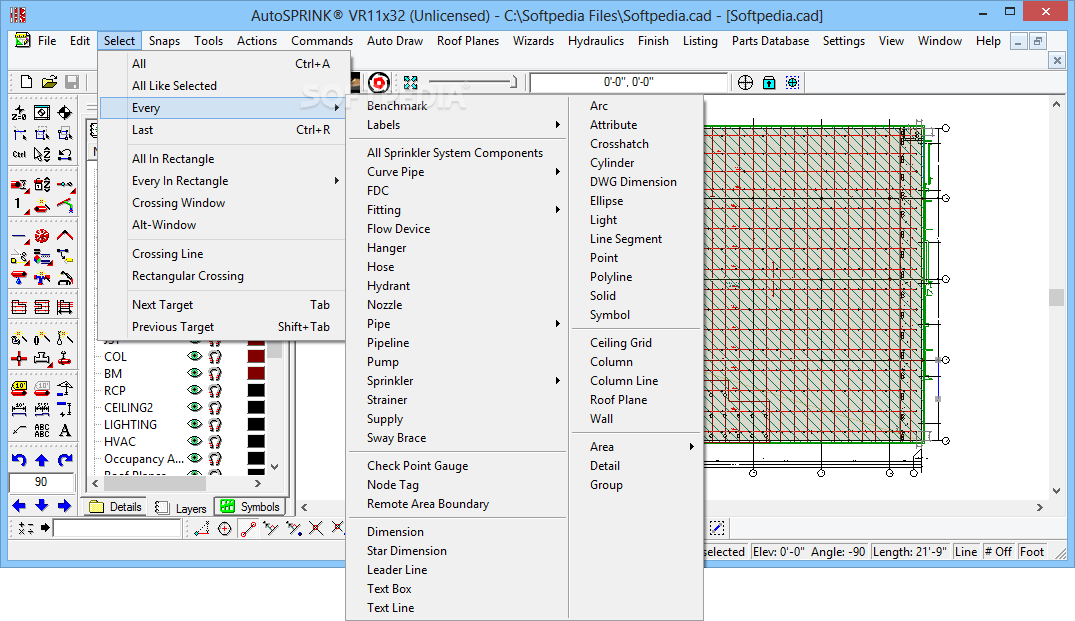Click the red sprinkler asterisk icon
The image size is (1075, 621).
click(x=42, y=236)
